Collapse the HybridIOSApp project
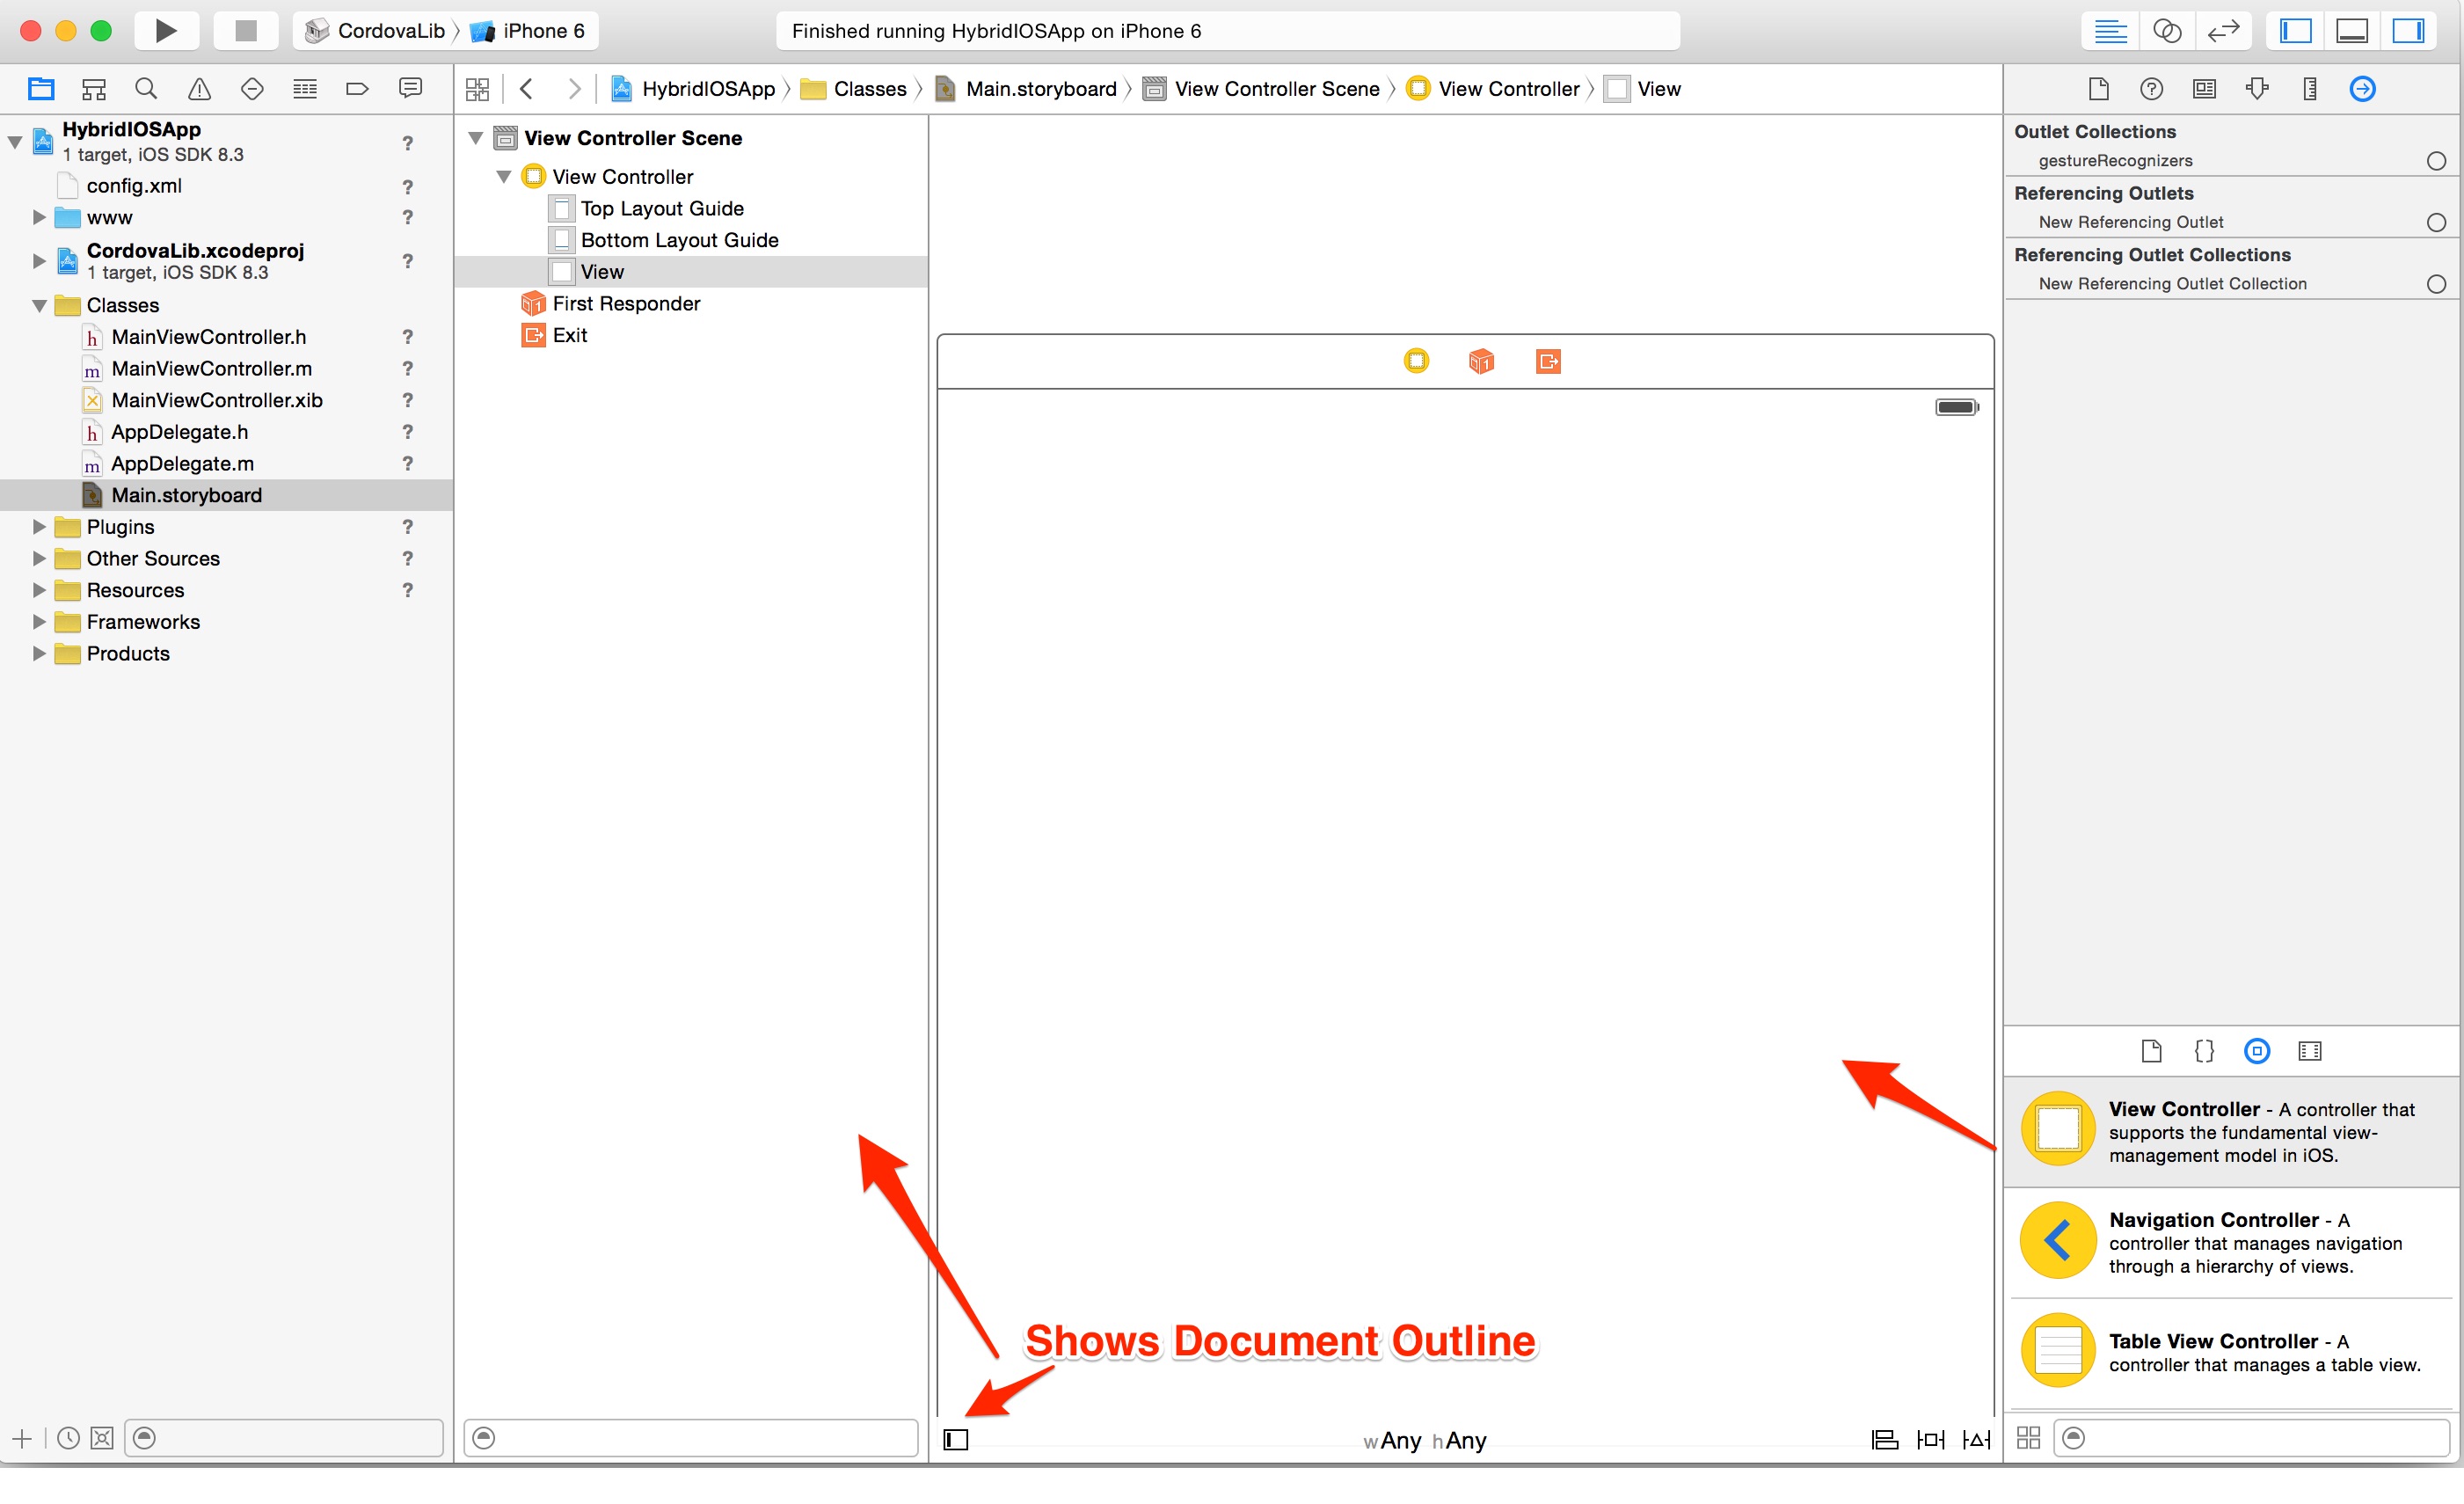2464x1504 pixels. click(x=15, y=142)
